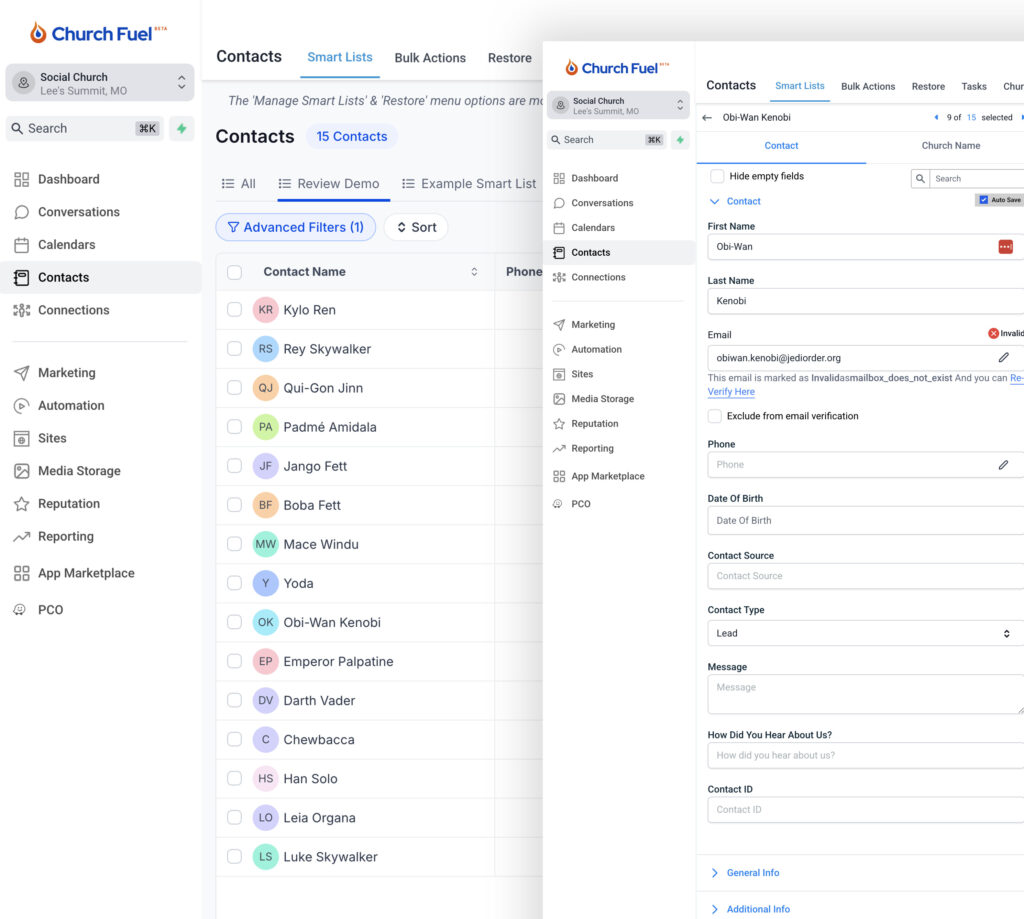Check Exclude from email verification
This screenshot has width=1024, height=919.
pyautogui.click(x=716, y=416)
